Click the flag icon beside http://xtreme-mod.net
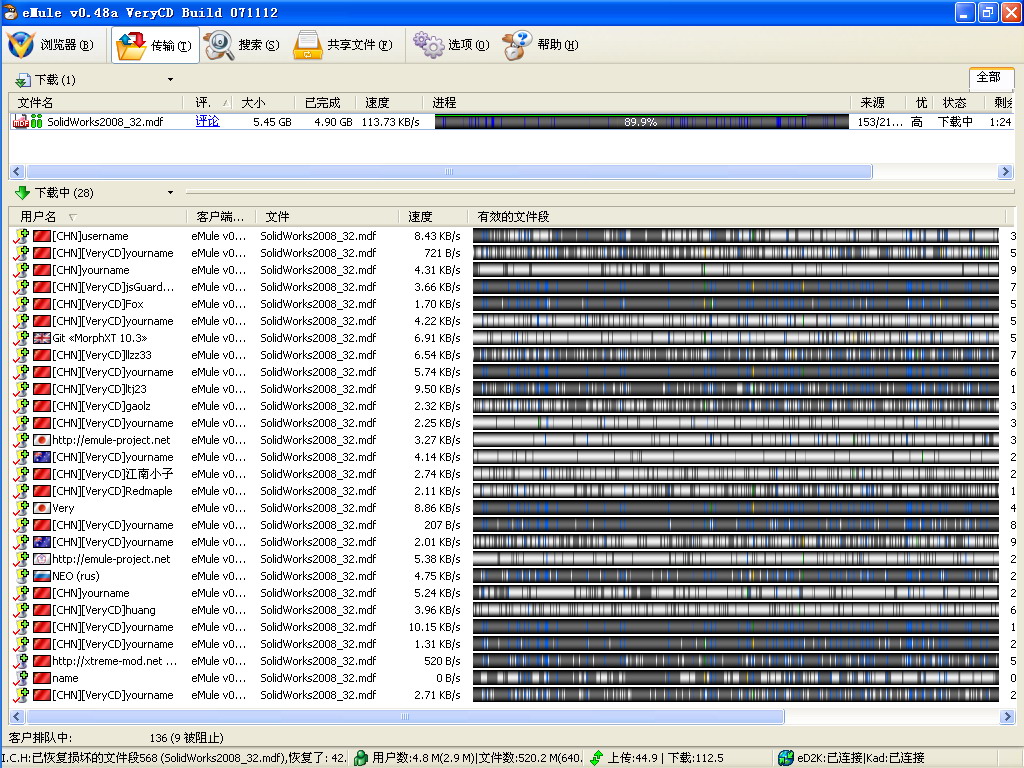Screen dimensions: 1024x768 point(42,661)
